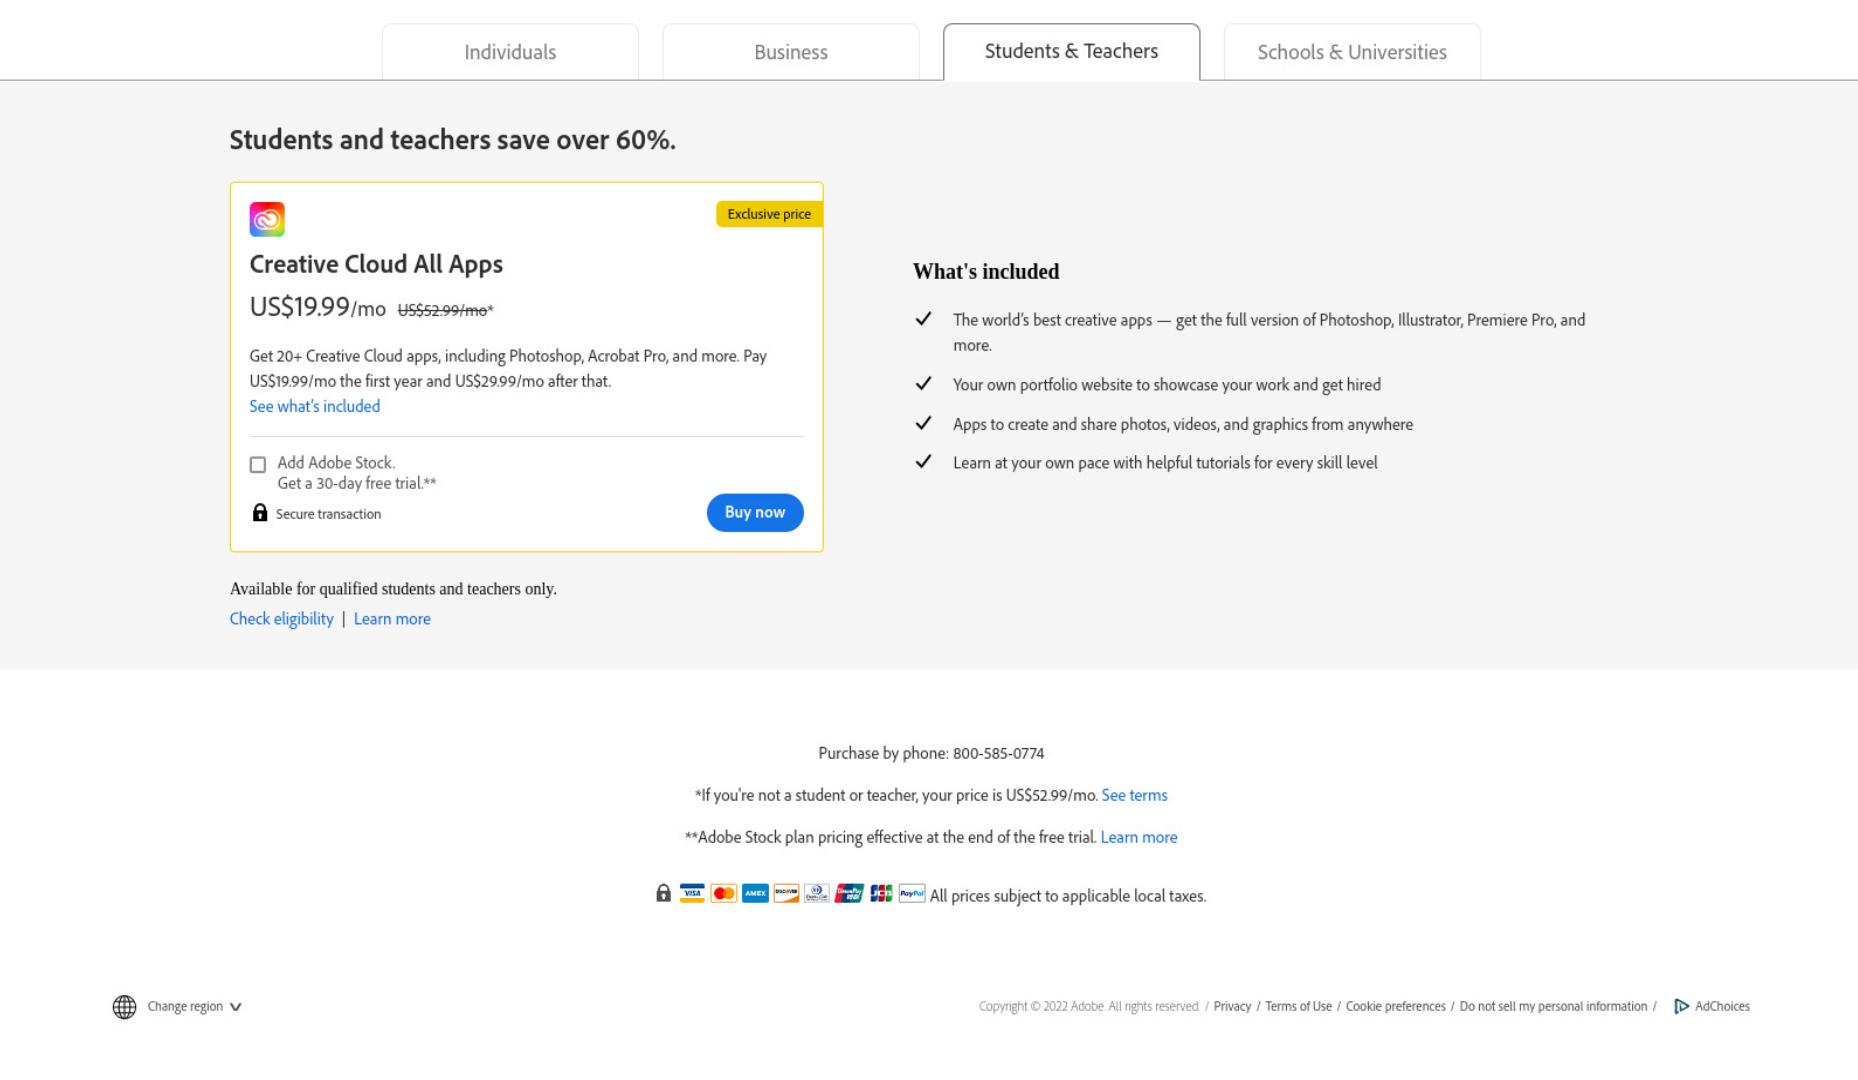Follow the See terms link
The height and width of the screenshot is (1080, 1858).
[x=1134, y=795]
